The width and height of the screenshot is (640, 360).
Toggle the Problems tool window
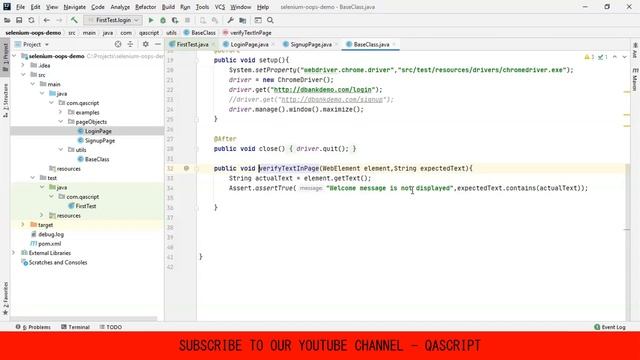click(x=33, y=327)
